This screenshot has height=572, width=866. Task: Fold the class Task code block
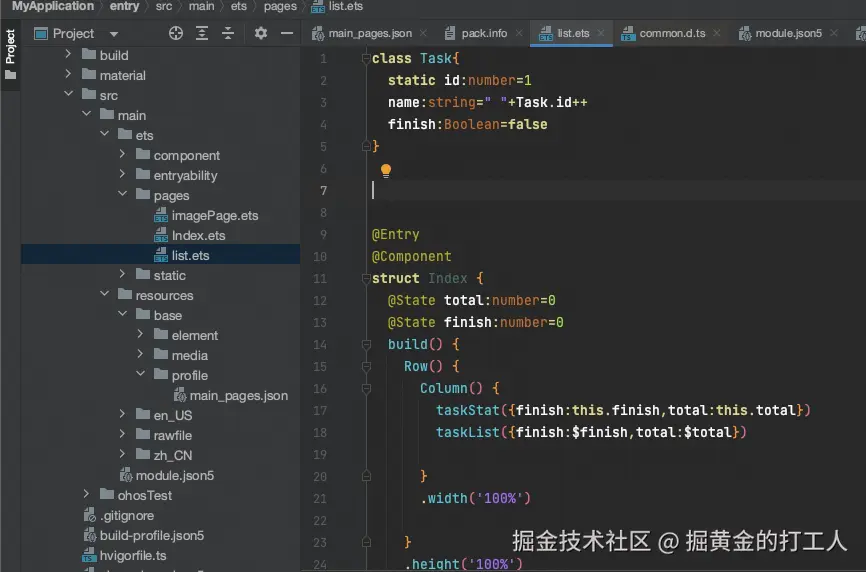366,58
